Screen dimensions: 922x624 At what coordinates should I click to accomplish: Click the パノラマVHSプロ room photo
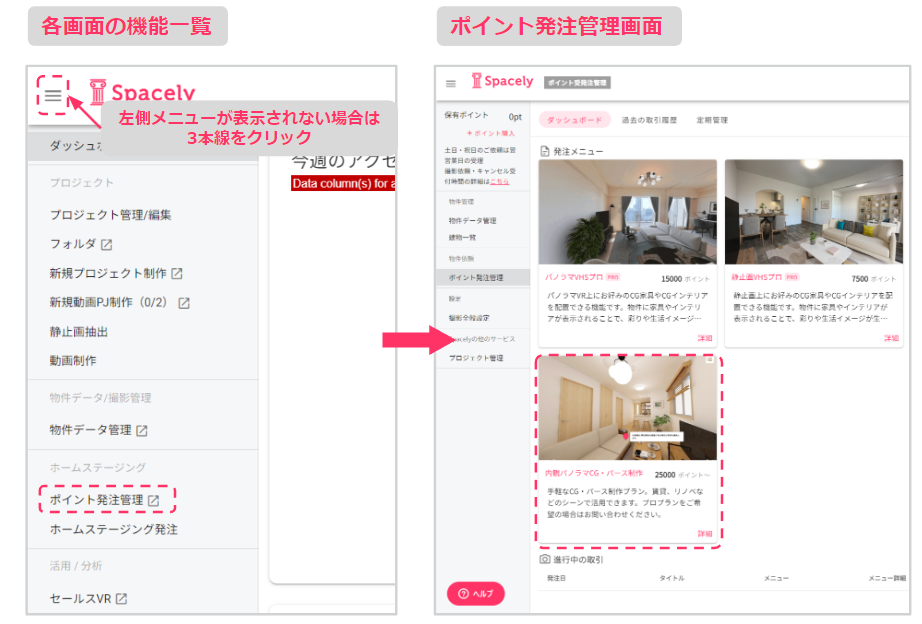coord(627,212)
